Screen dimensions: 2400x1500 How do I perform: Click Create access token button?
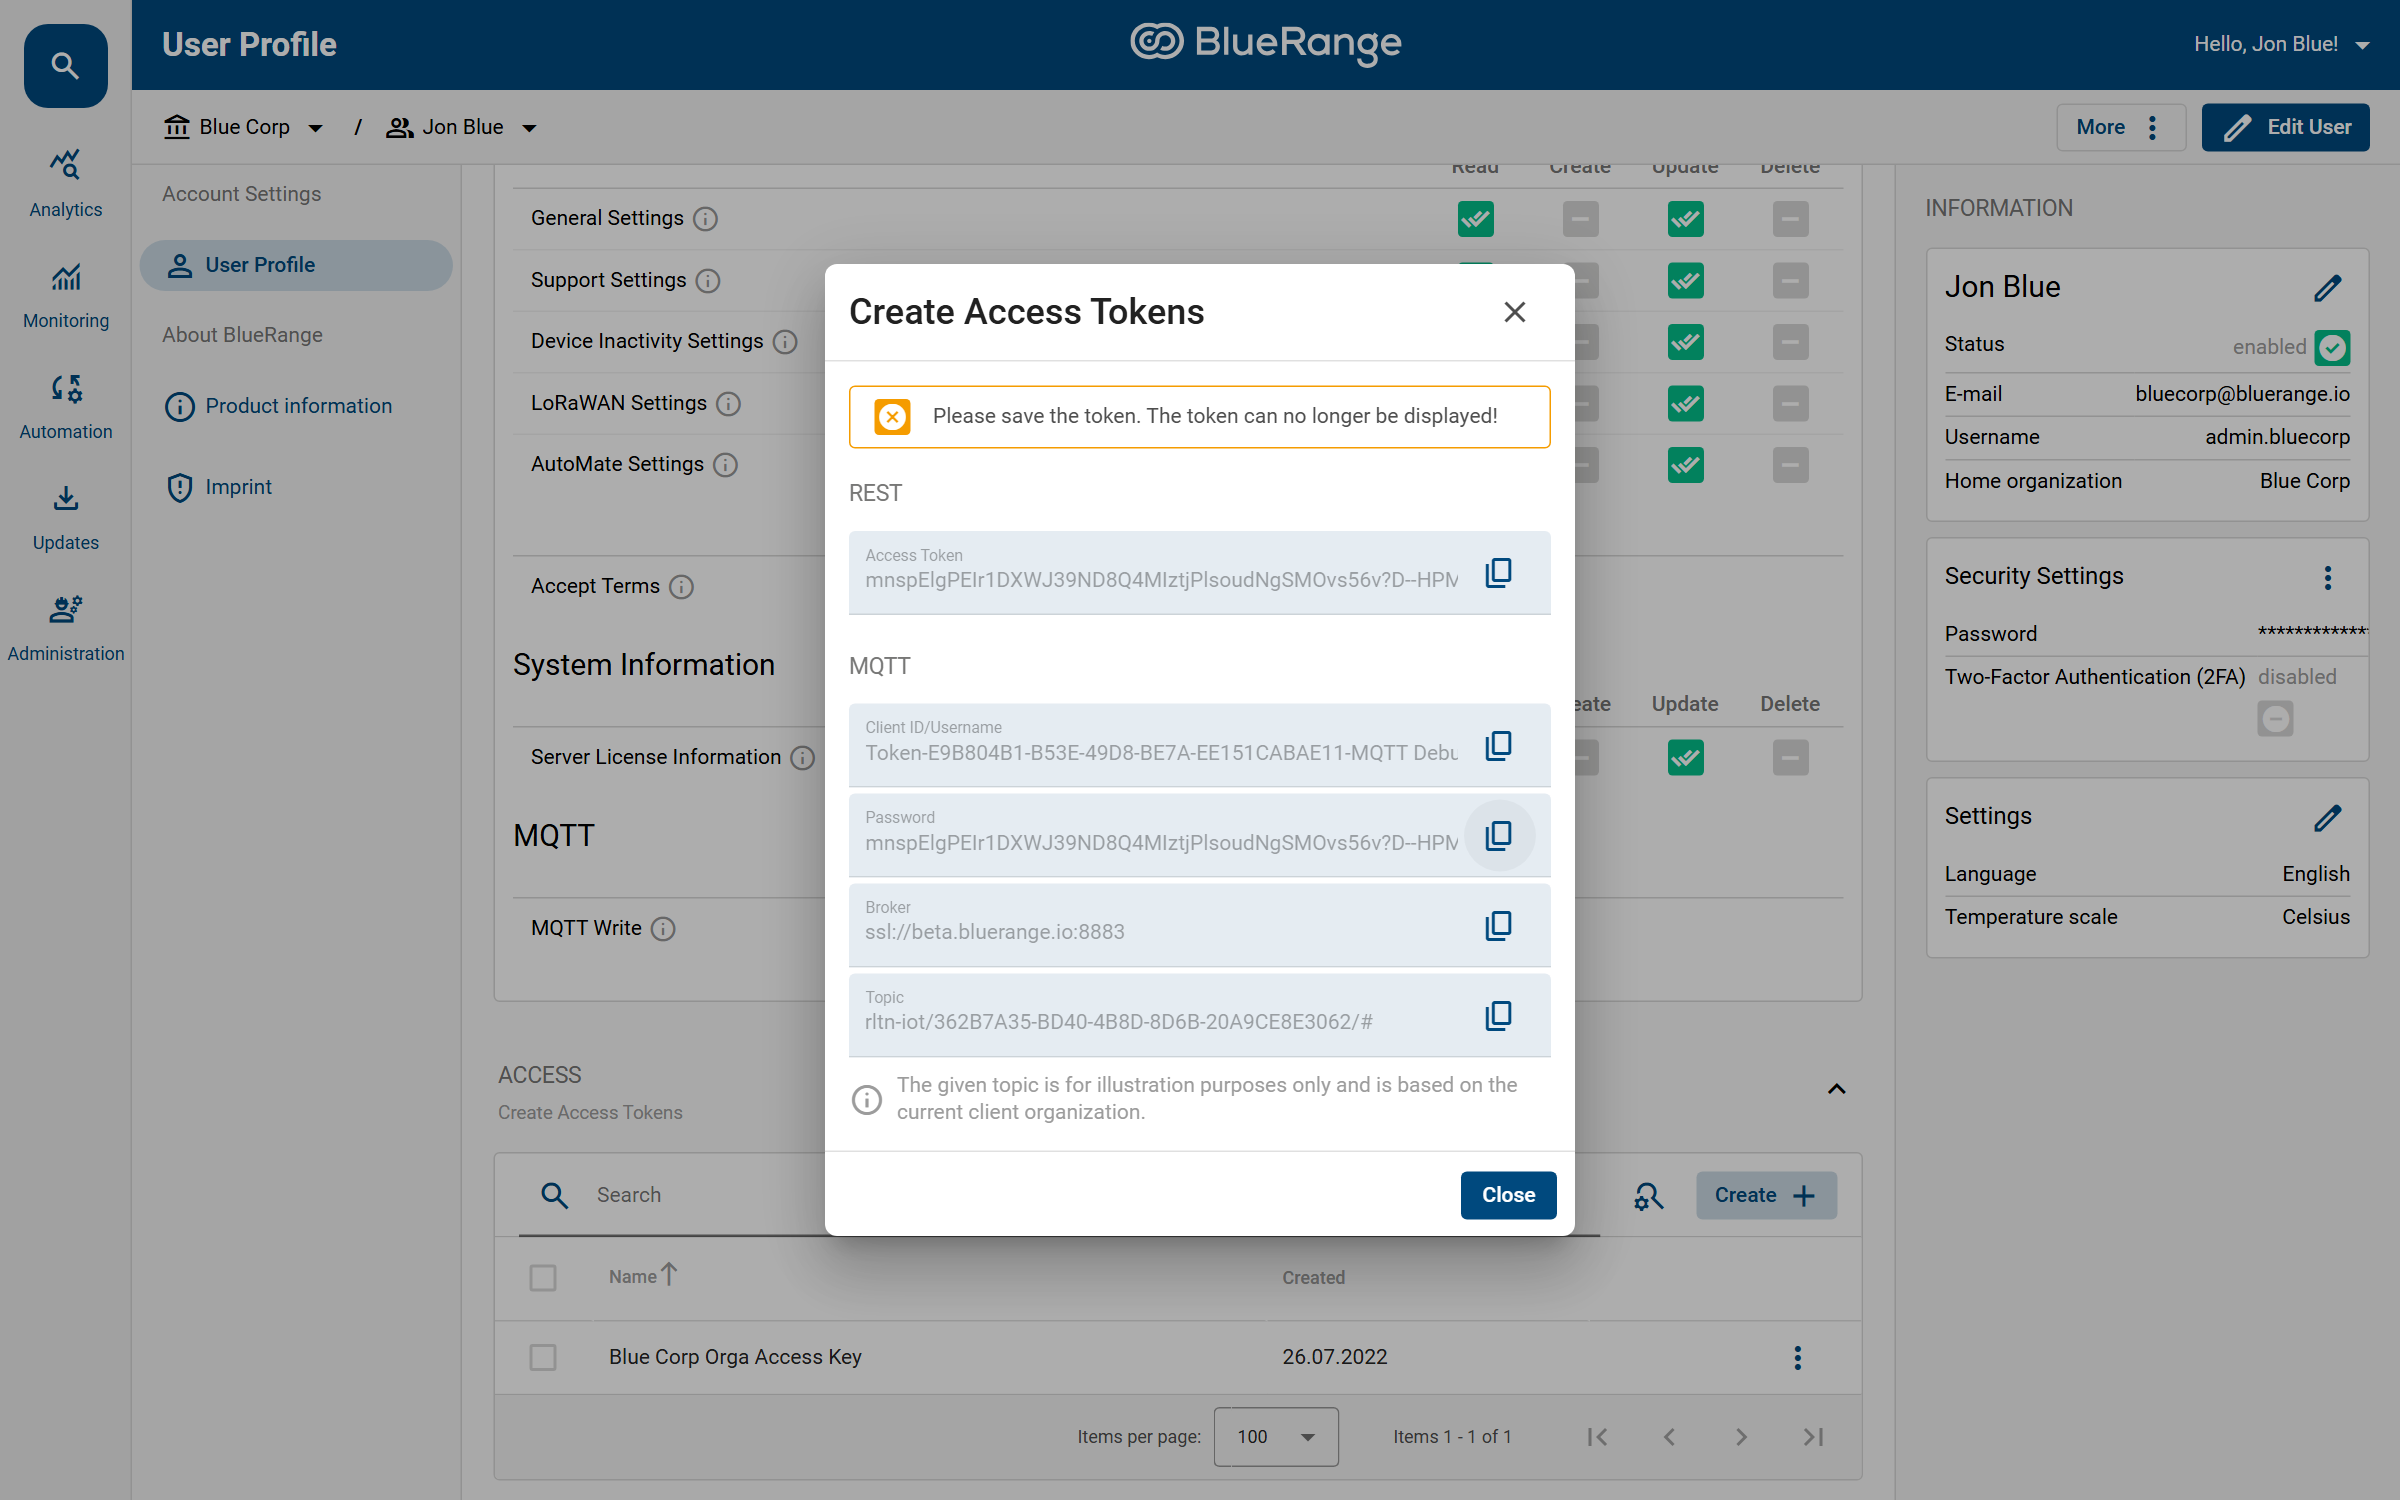pos(1766,1196)
